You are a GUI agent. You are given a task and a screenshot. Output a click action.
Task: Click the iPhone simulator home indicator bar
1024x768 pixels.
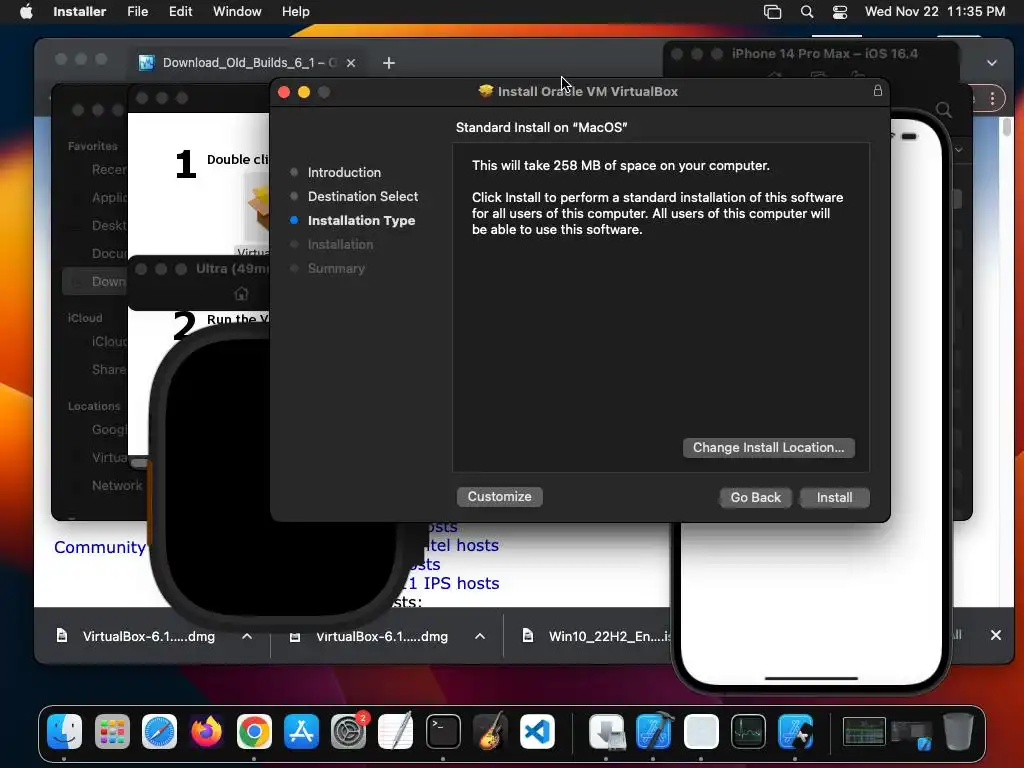(811, 679)
